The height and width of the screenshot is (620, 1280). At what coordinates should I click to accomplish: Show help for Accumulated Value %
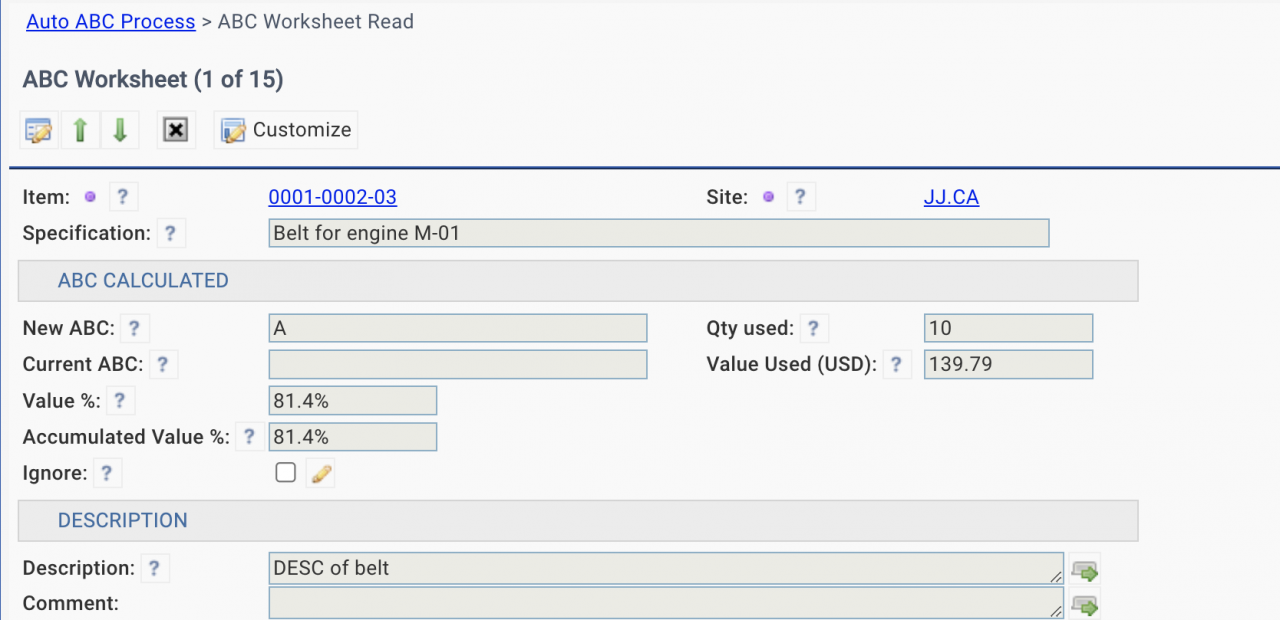pyautogui.click(x=248, y=437)
